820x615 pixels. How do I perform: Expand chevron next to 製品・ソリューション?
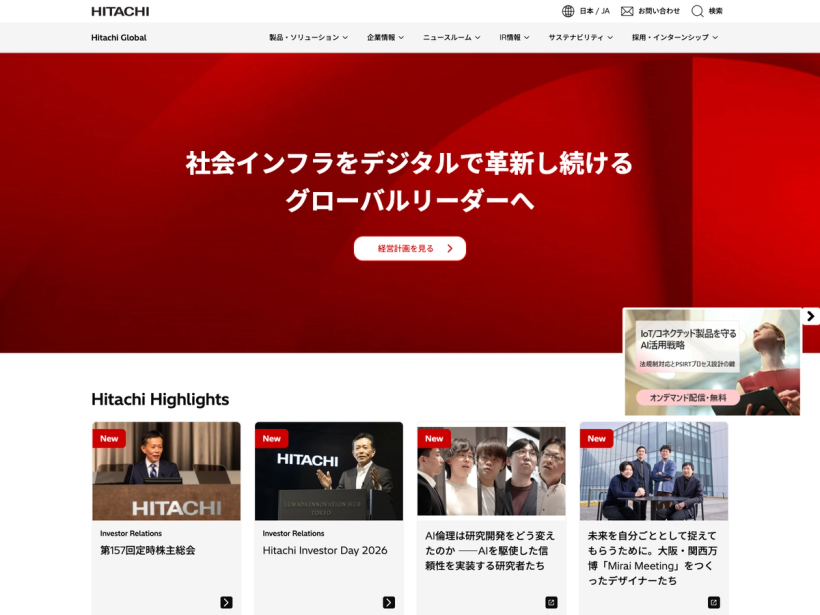coord(345,38)
